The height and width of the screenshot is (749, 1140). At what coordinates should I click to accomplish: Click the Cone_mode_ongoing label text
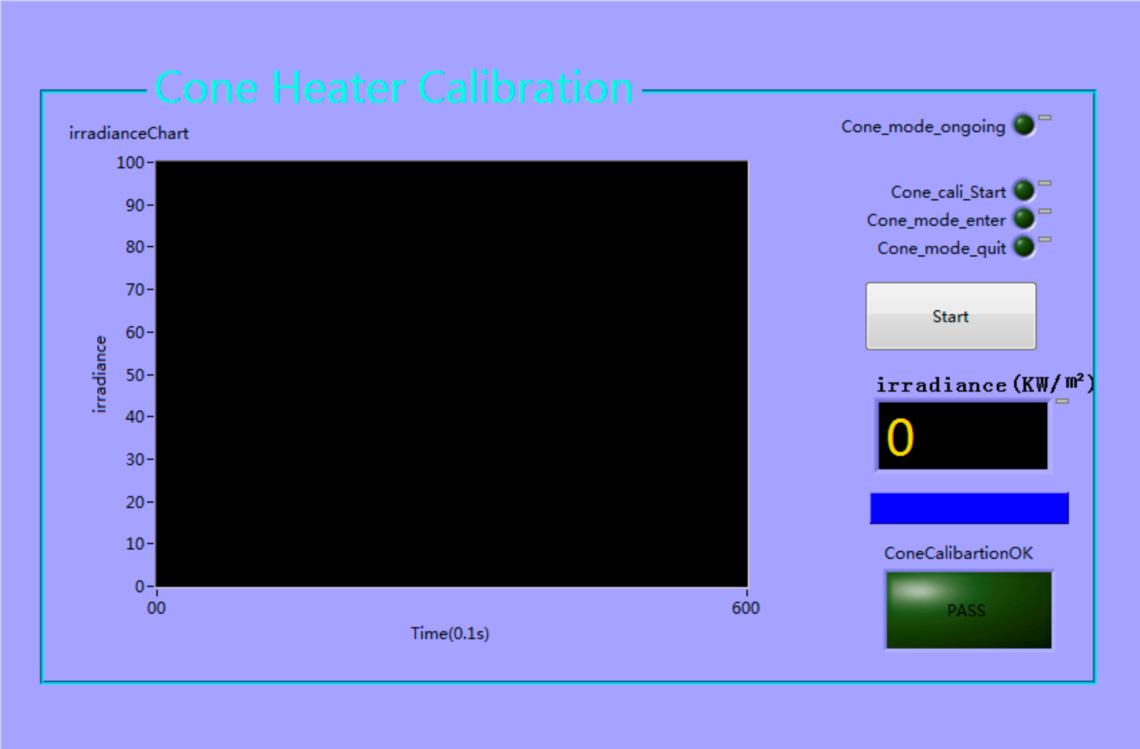923,127
